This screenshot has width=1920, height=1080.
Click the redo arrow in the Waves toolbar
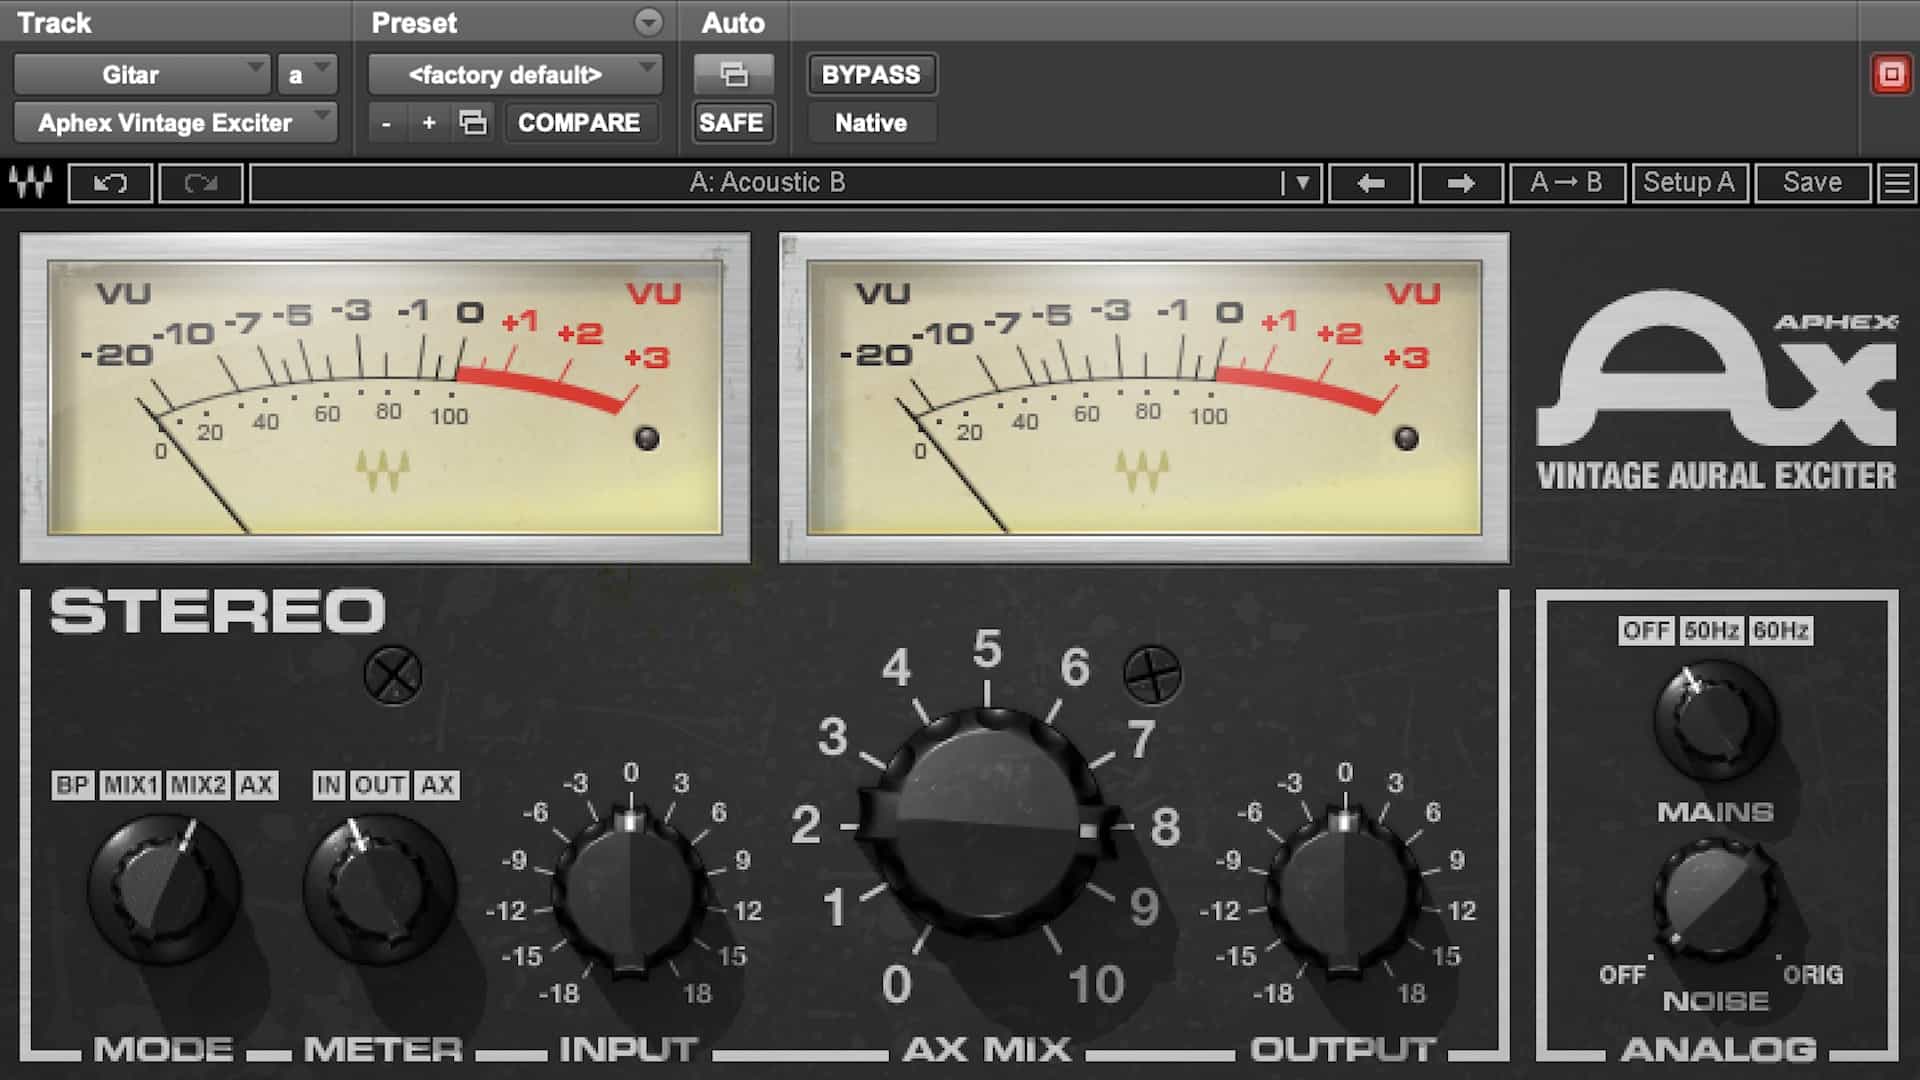tap(200, 183)
